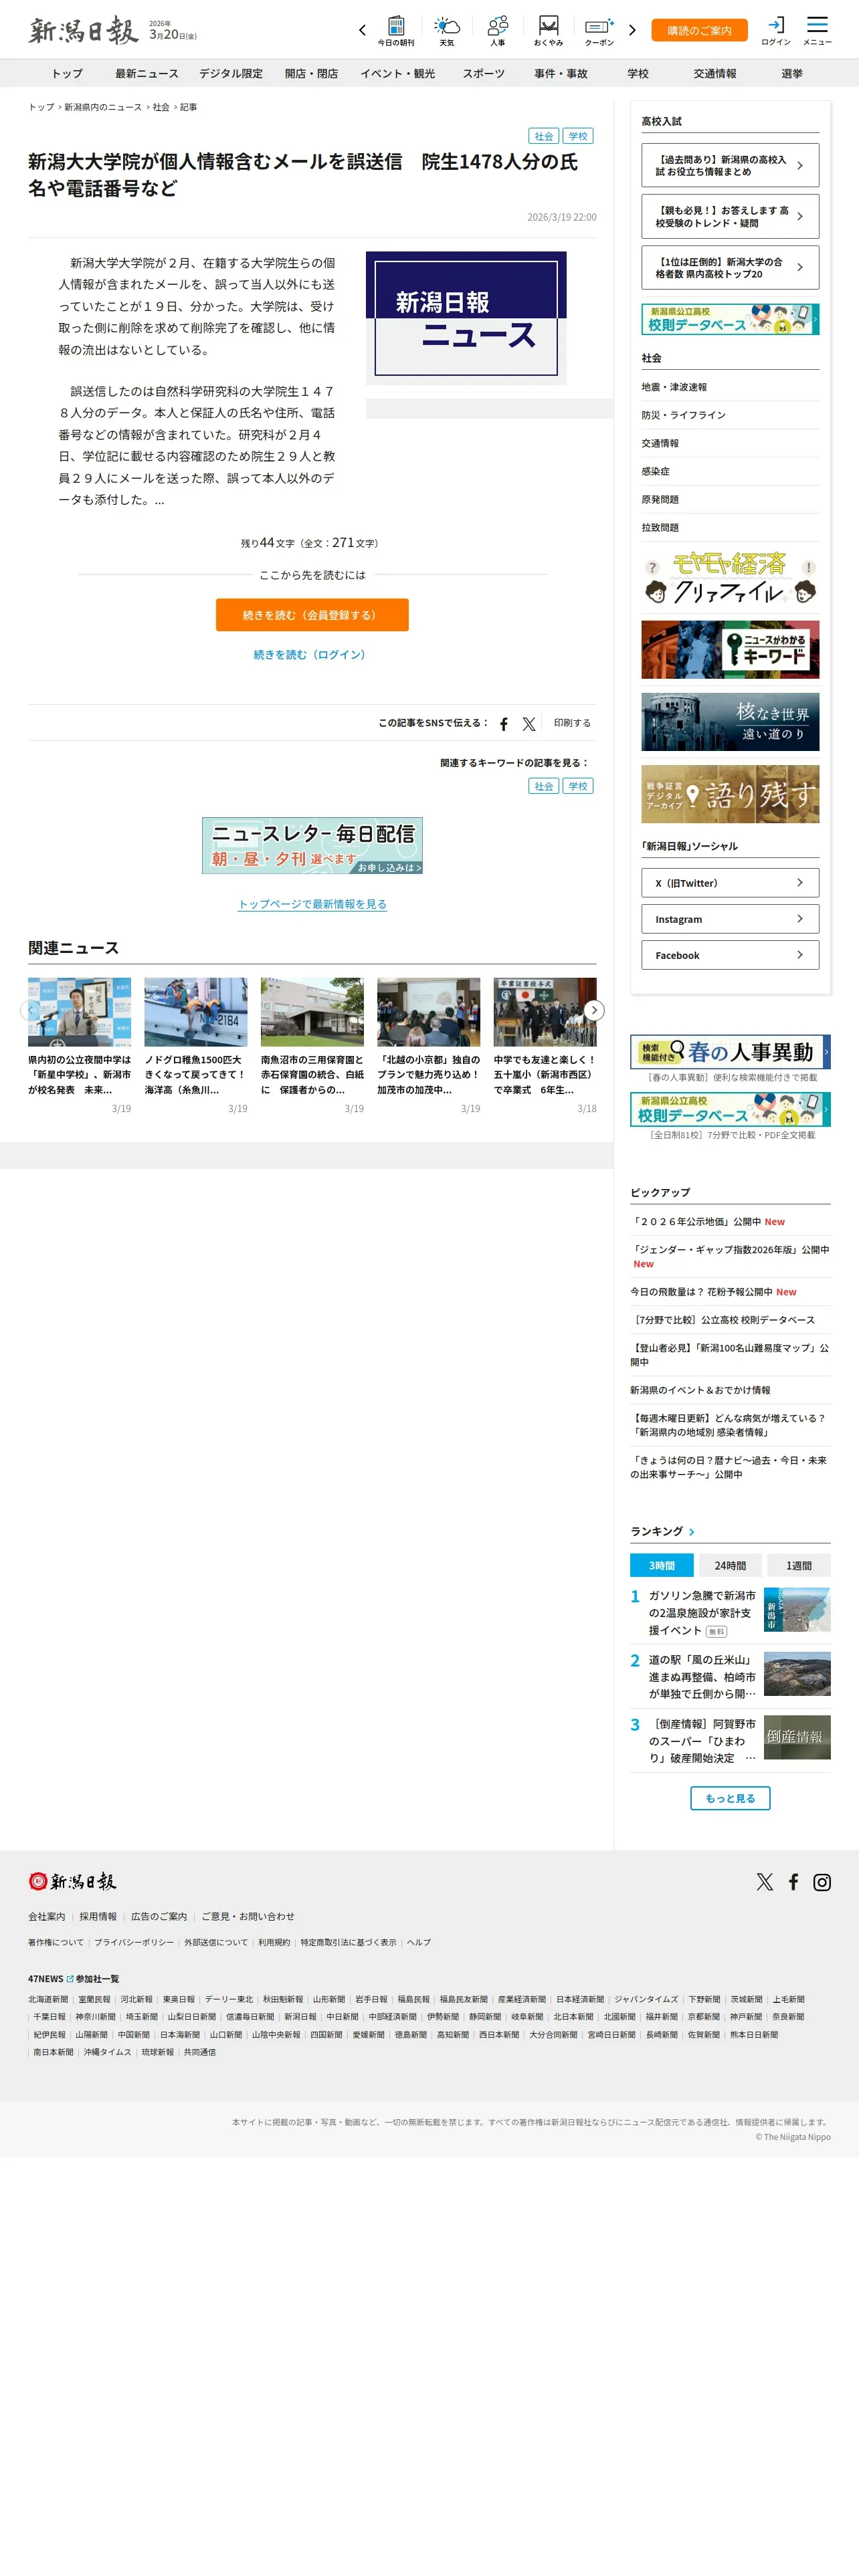Open 【親も必見！】お答えします高校受験 link

click(x=730, y=216)
